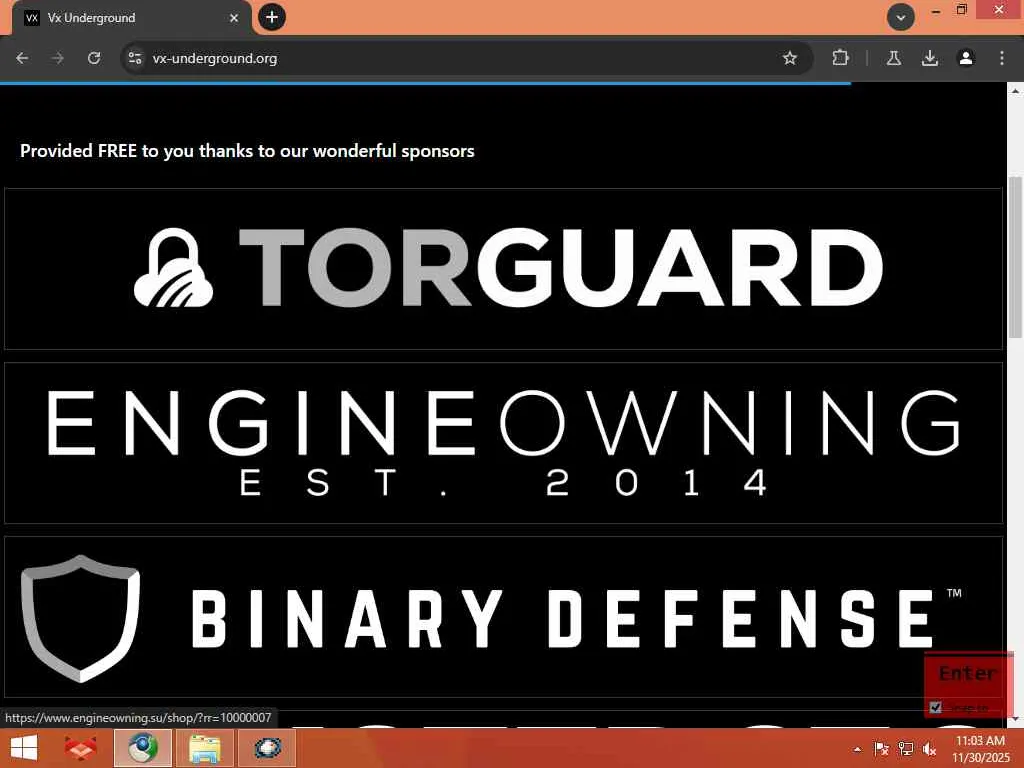Click the 'EST. 2014' text

click(503, 483)
